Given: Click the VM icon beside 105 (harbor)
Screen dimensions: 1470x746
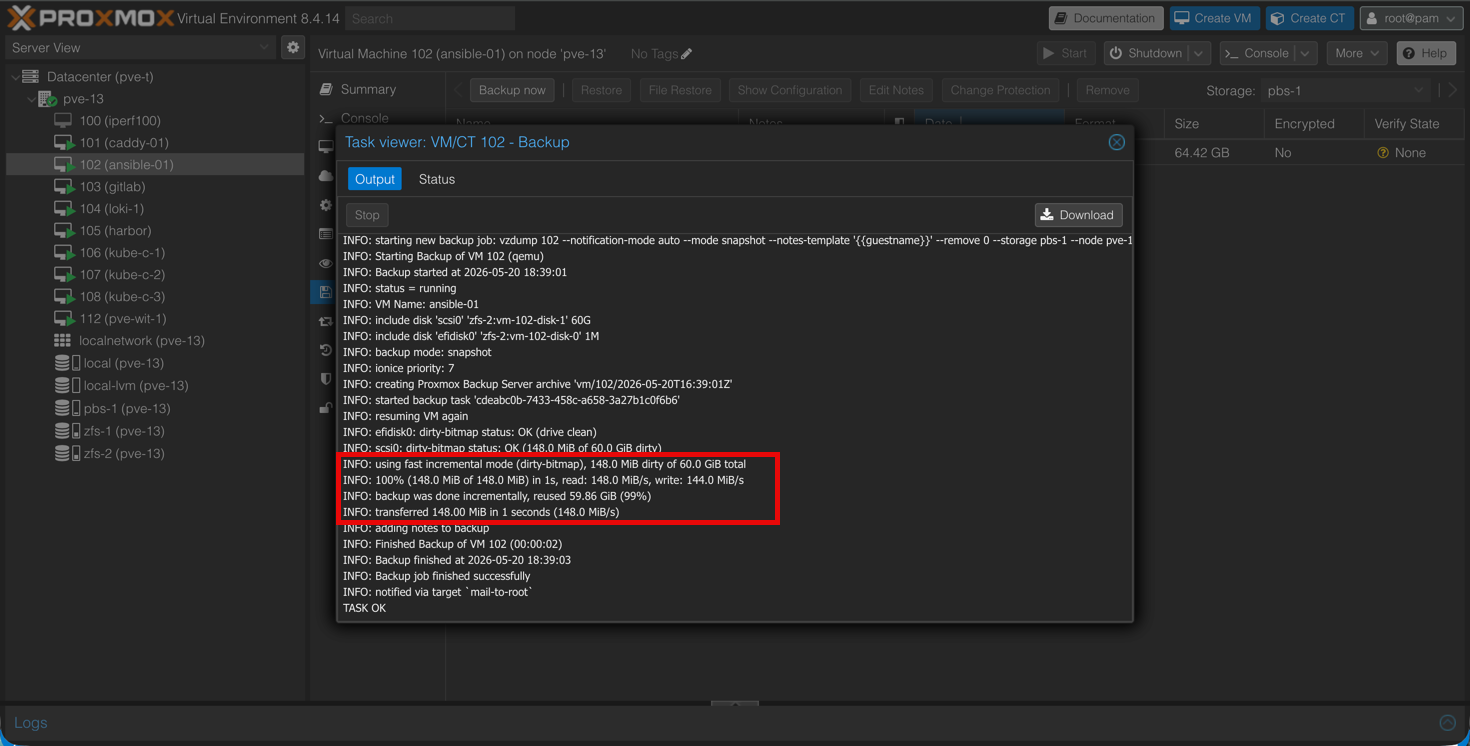Looking at the screenshot, I should [63, 231].
